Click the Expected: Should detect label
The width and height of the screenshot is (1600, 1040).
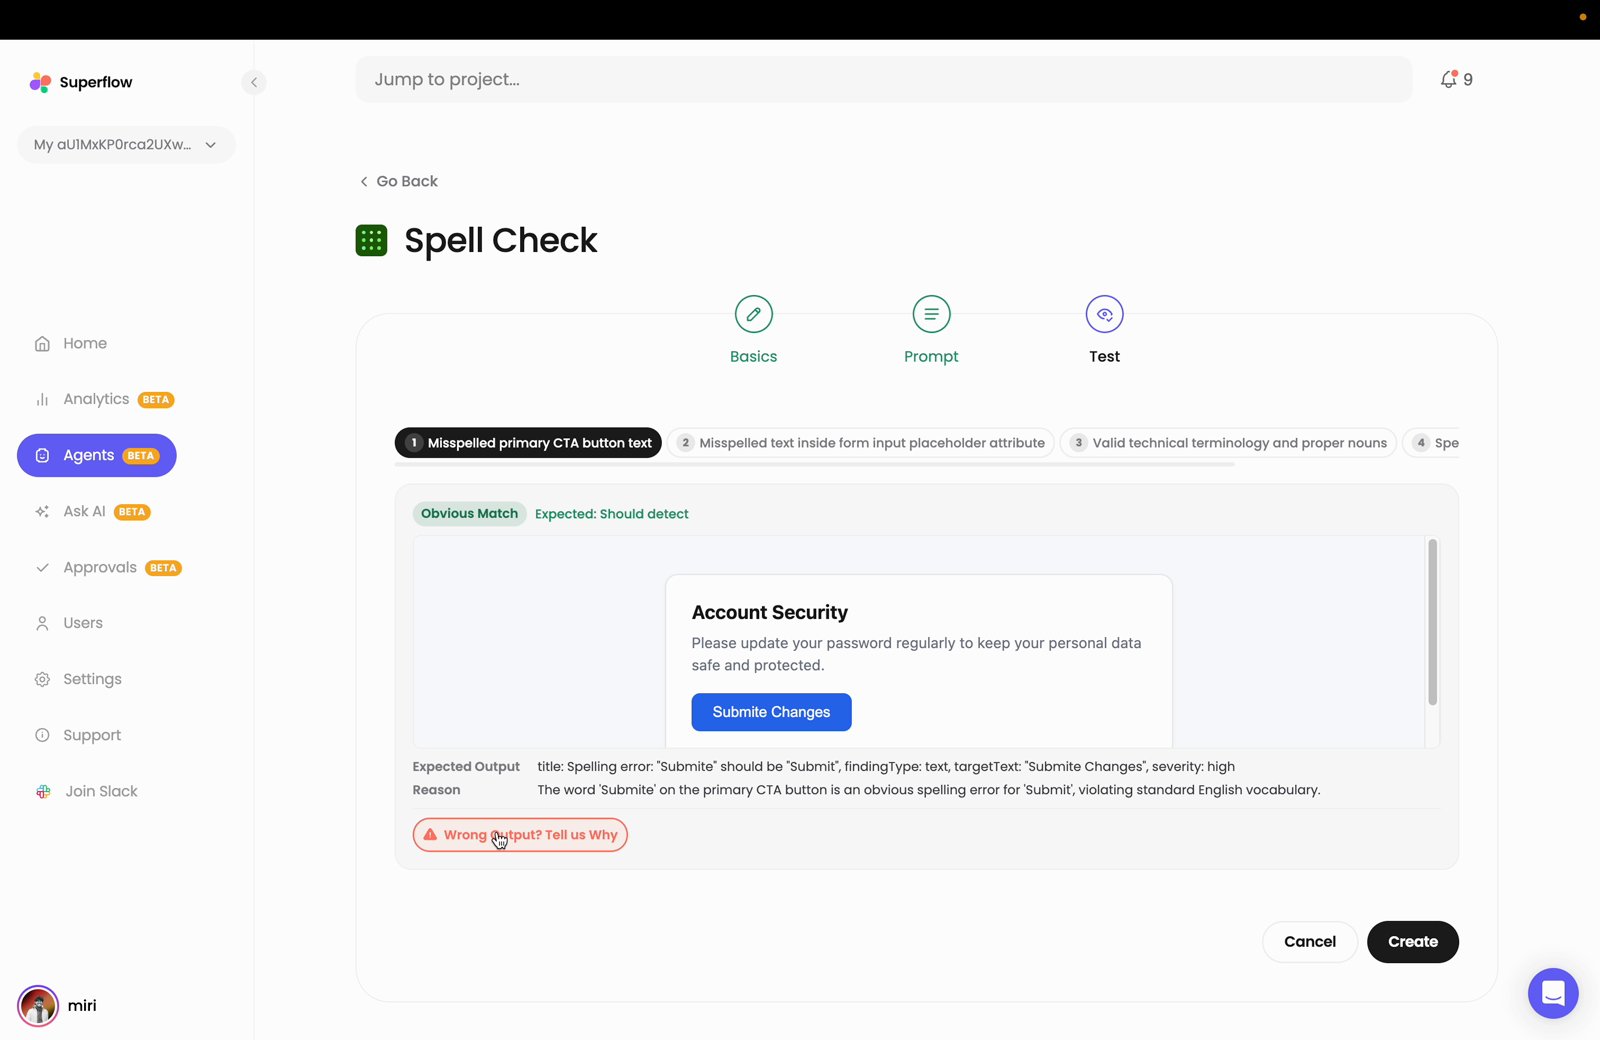click(x=612, y=514)
